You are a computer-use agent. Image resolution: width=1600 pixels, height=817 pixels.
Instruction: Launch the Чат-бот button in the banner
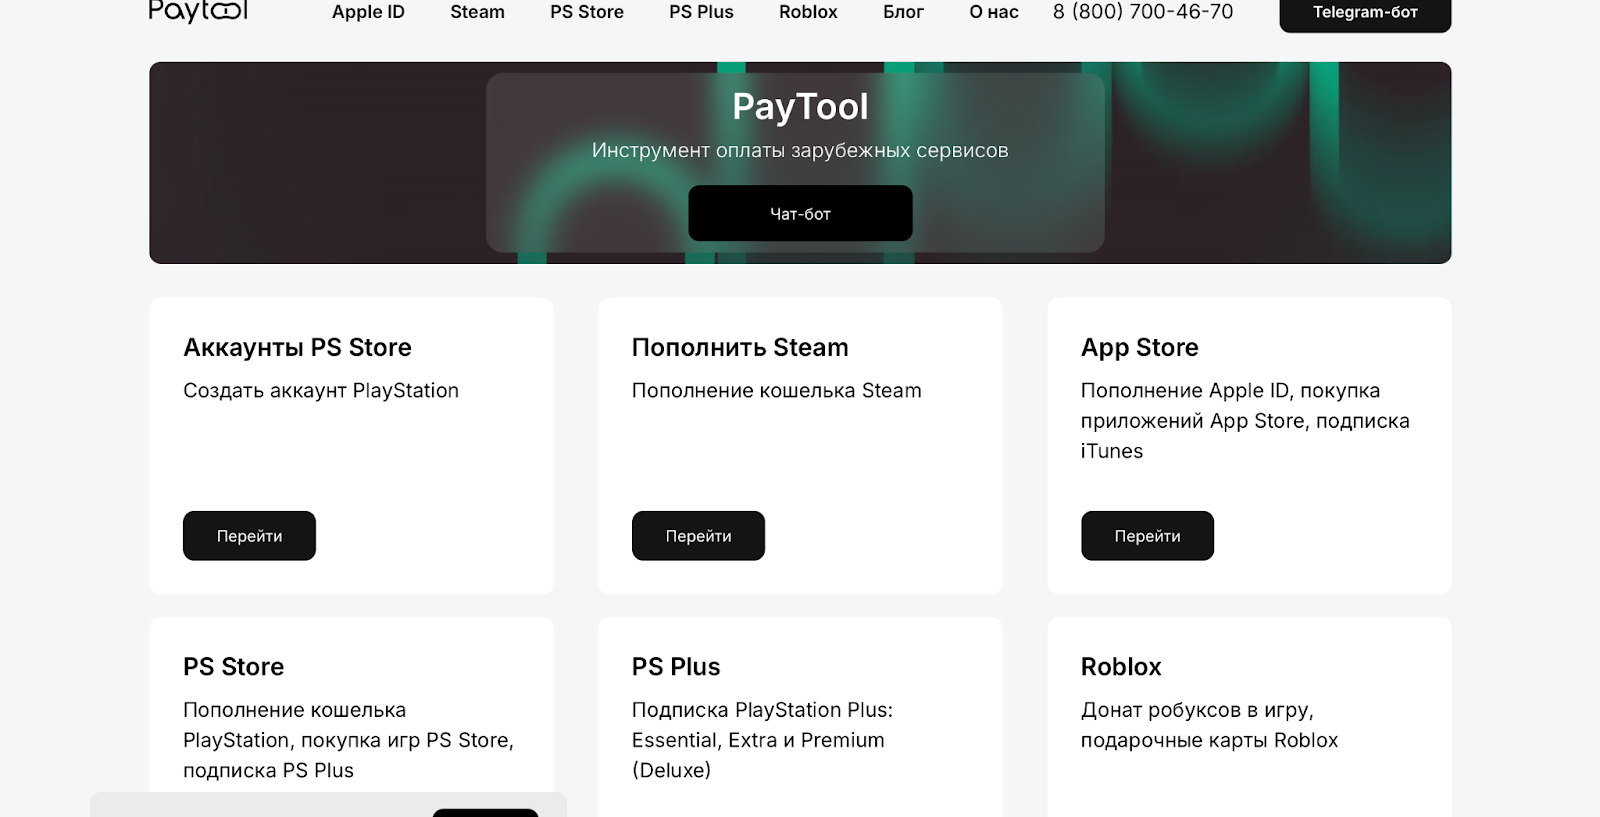click(x=800, y=213)
